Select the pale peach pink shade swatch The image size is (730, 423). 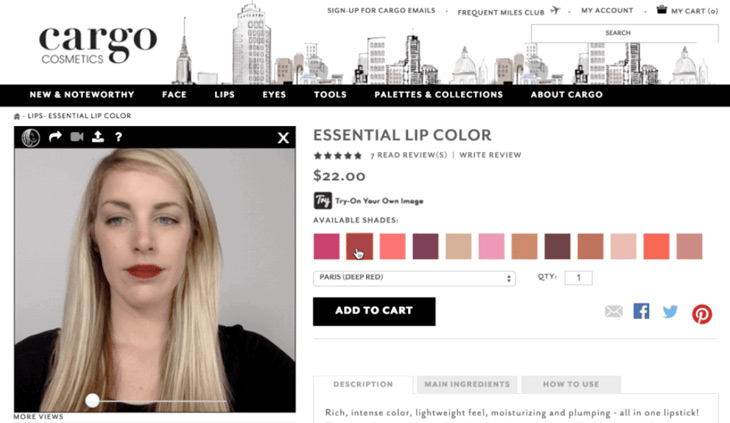click(623, 246)
